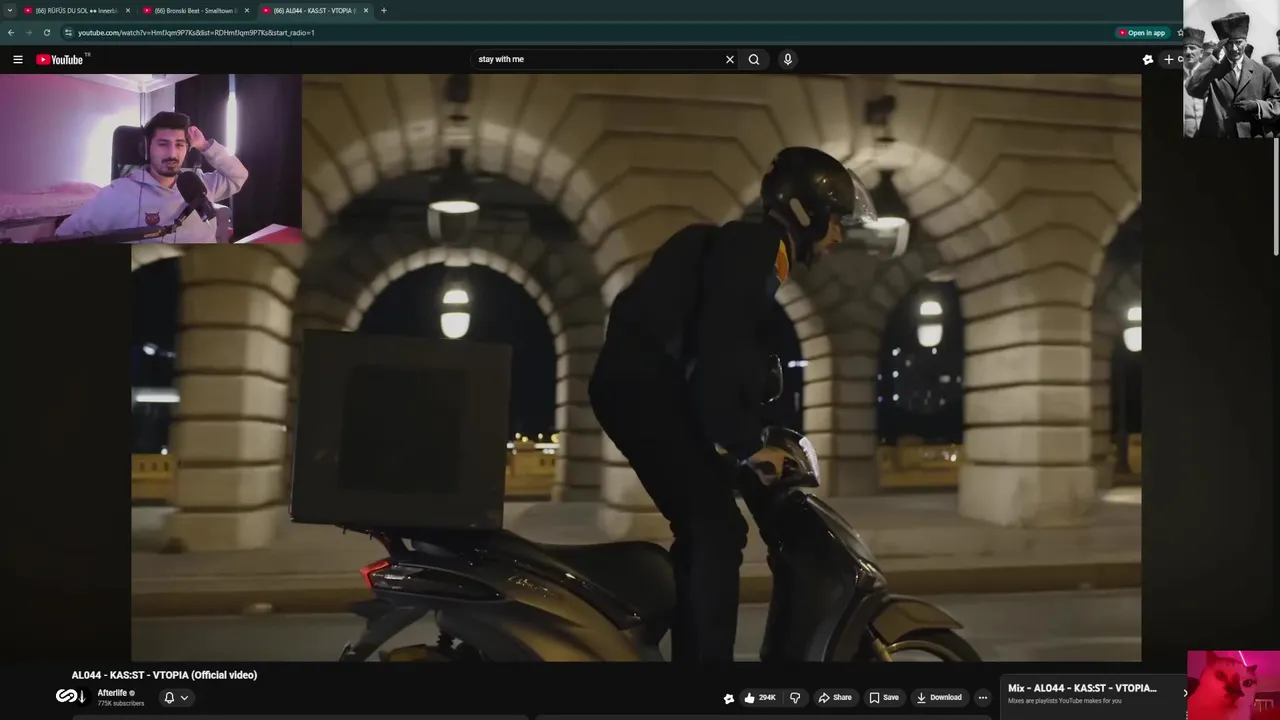Click the streamer webcam overlay
The height and width of the screenshot is (720, 1280).
[150, 158]
